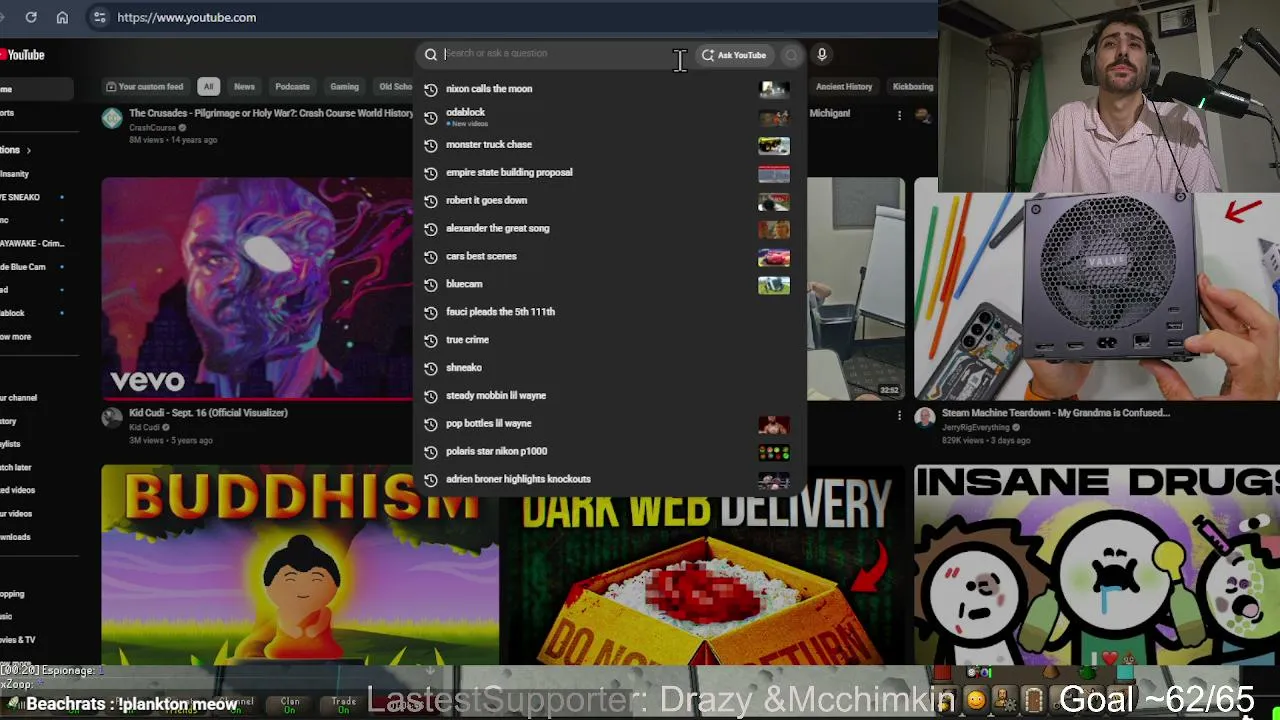Viewport: 1280px width, 720px height.
Task: Toggle the Clan chat filter
Action: 290,705
